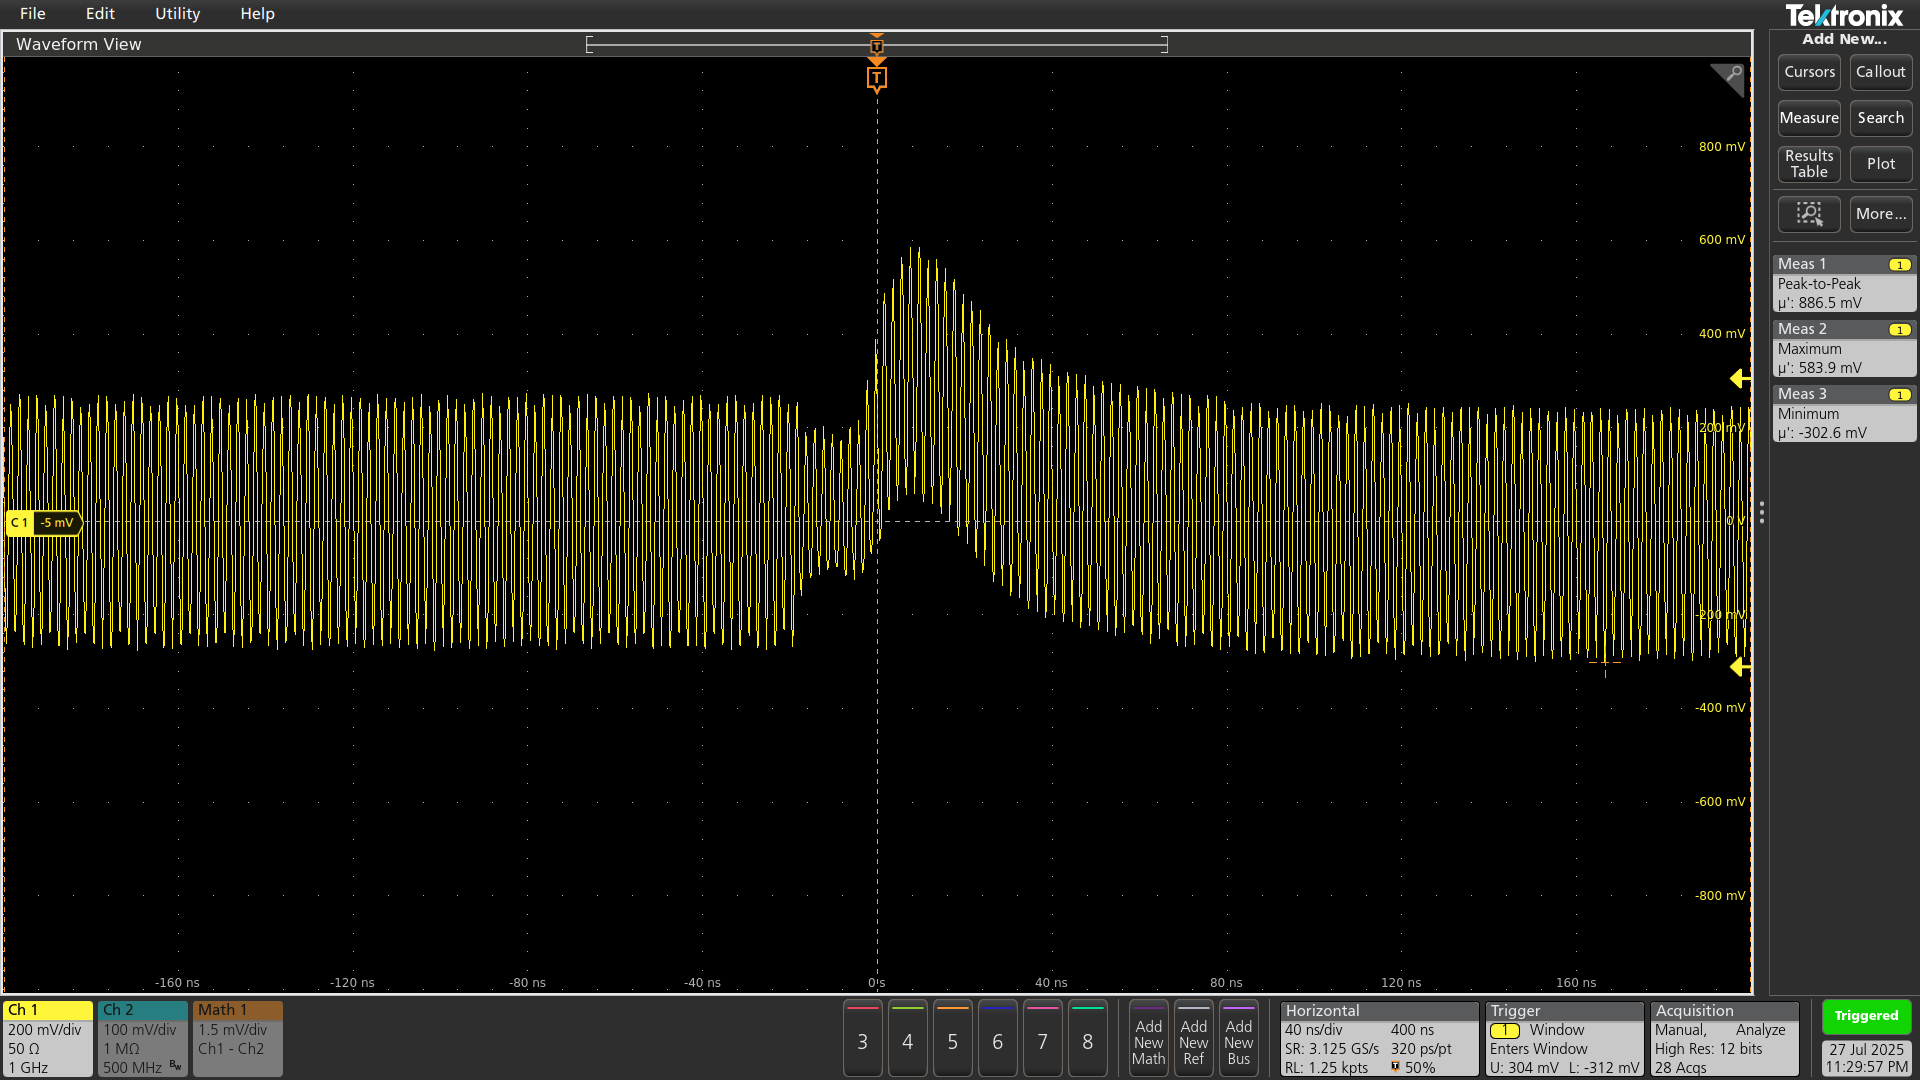The image size is (1920, 1080).
Task: Click the Tektronix logo
Action: 1844,15
